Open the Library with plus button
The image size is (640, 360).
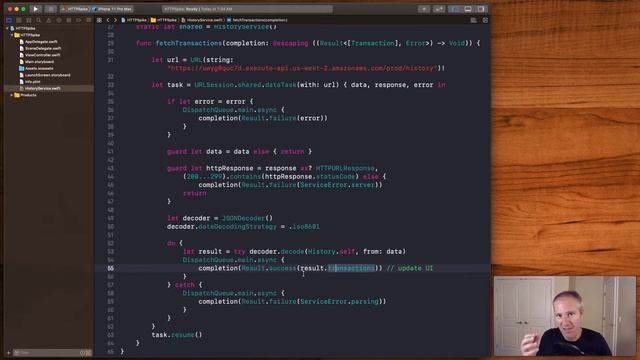tap(424, 9)
